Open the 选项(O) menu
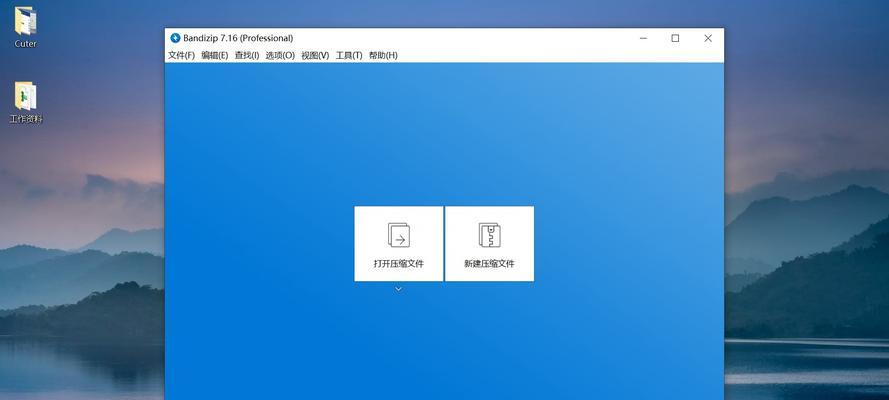The height and width of the screenshot is (400, 889). click(280, 56)
